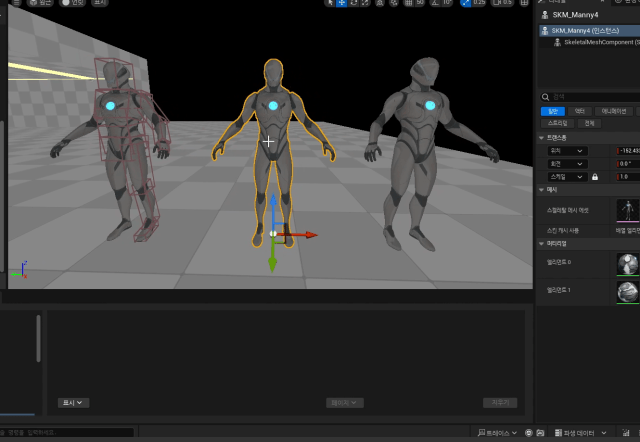Open the surface snapping options

tap(394, 2)
